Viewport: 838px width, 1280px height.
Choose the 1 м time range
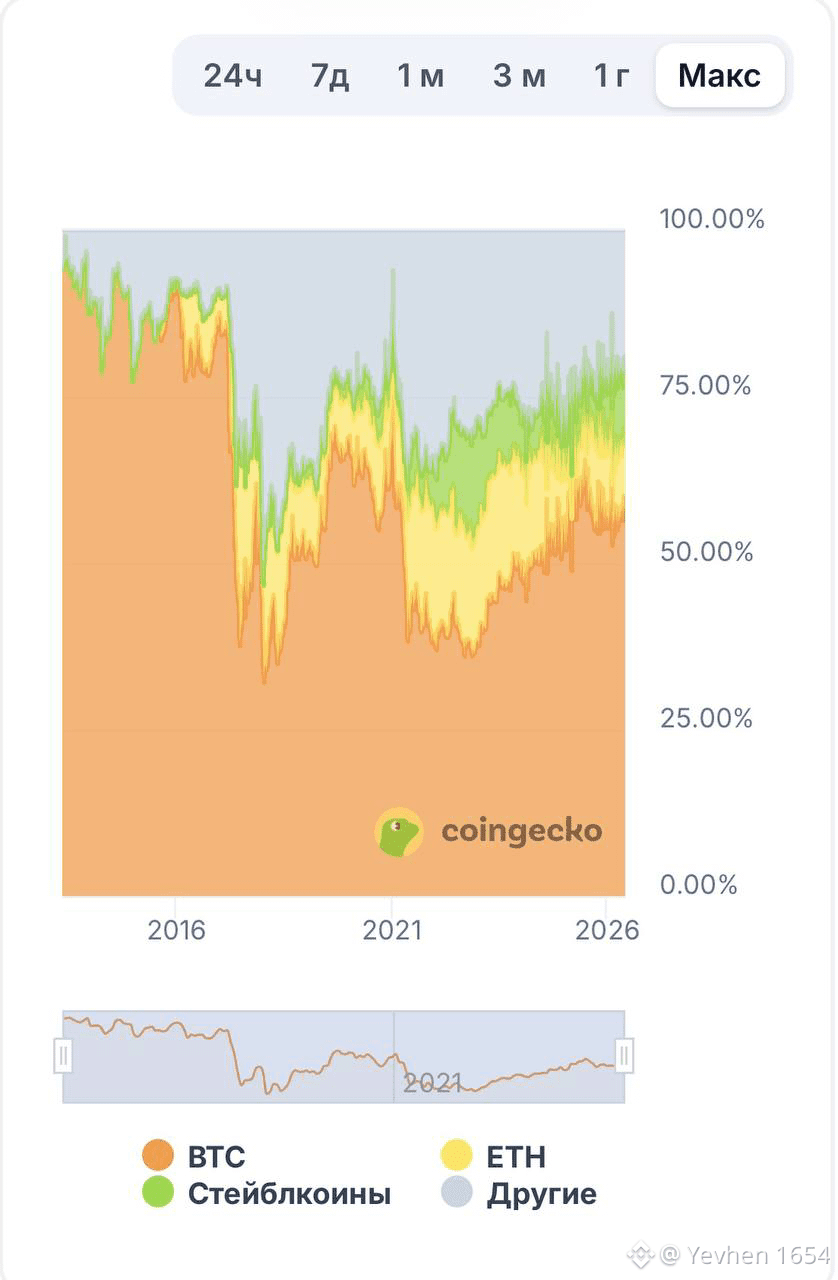420,75
